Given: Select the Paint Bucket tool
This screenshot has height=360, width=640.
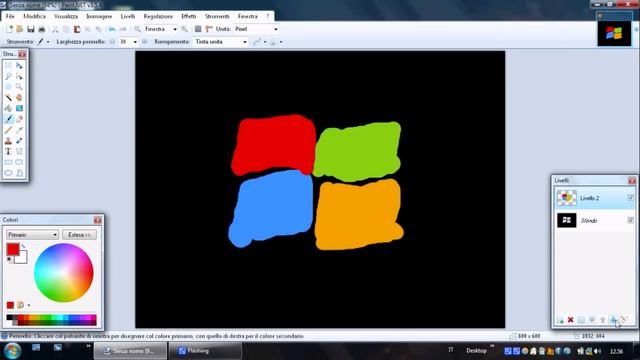Looking at the screenshot, I should click(8, 108).
